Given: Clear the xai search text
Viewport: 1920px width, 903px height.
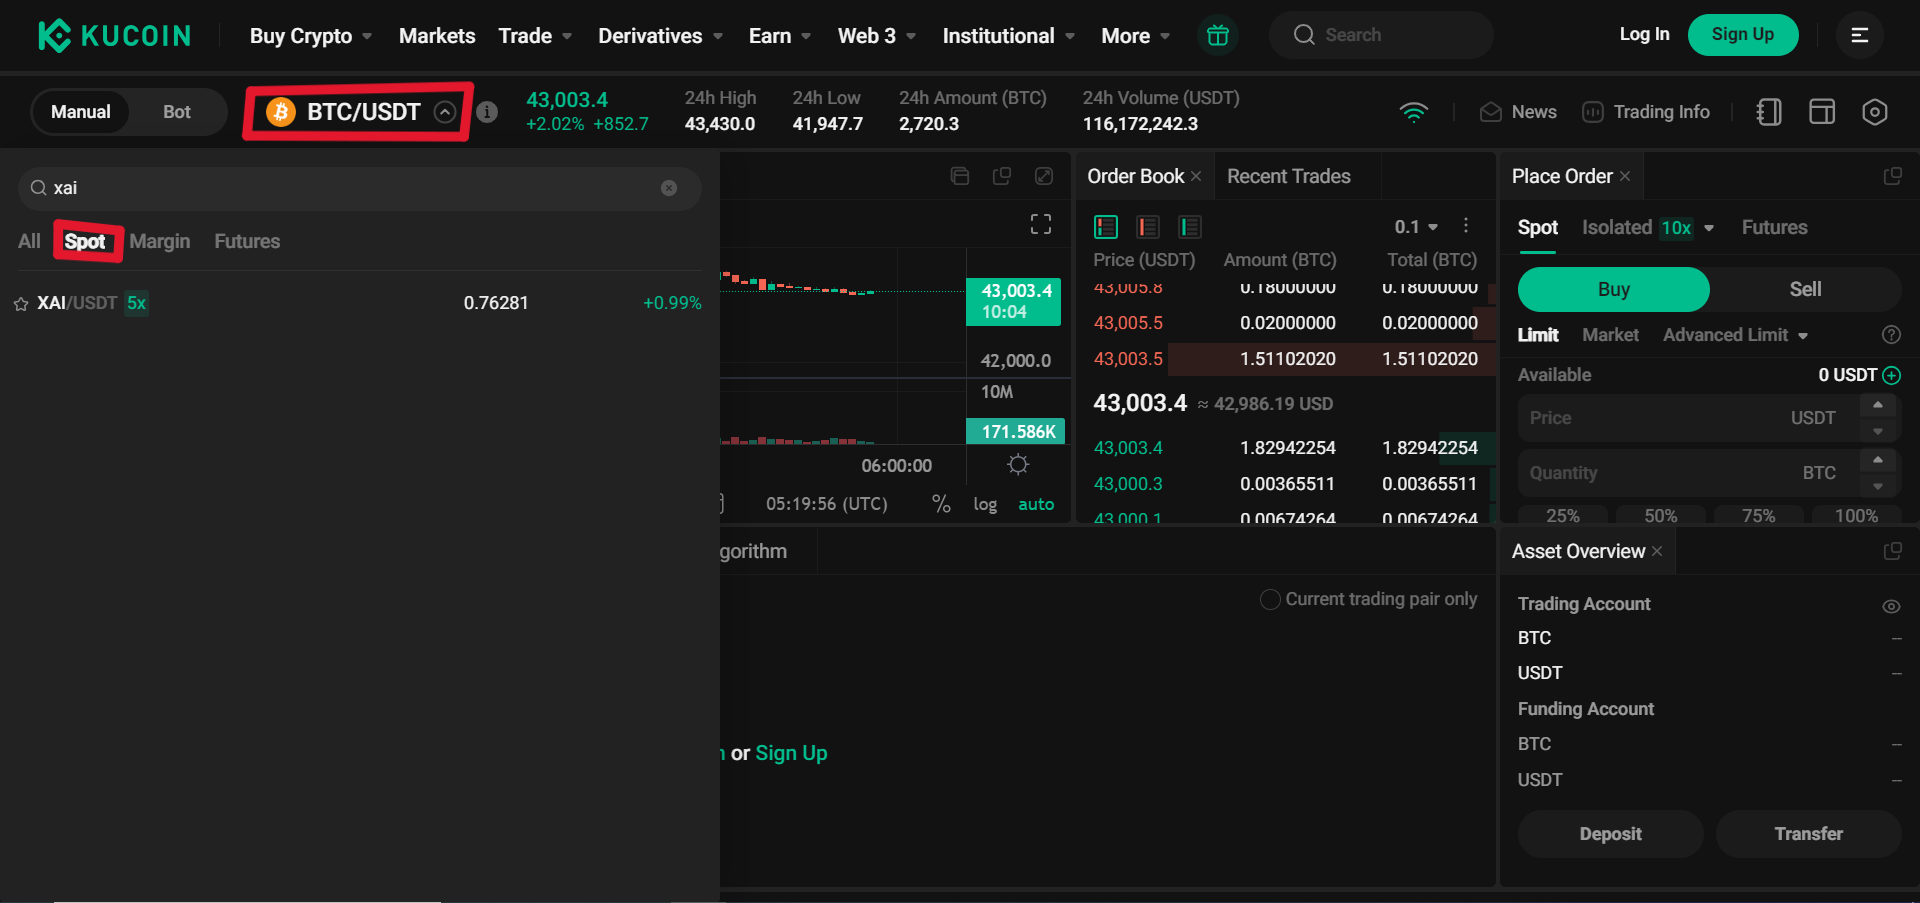Looking at the screenshot, I should [x=669, y=188].
